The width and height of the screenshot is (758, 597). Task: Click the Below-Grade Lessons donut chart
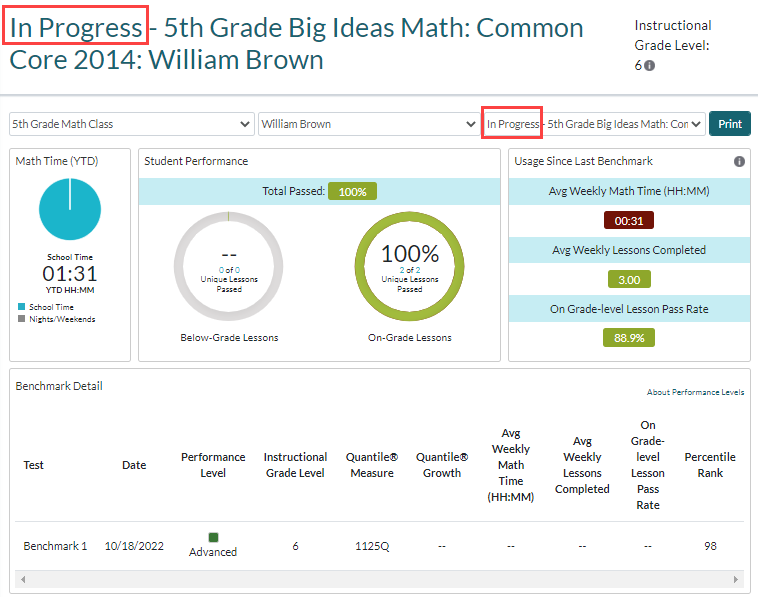click(229, 266)
